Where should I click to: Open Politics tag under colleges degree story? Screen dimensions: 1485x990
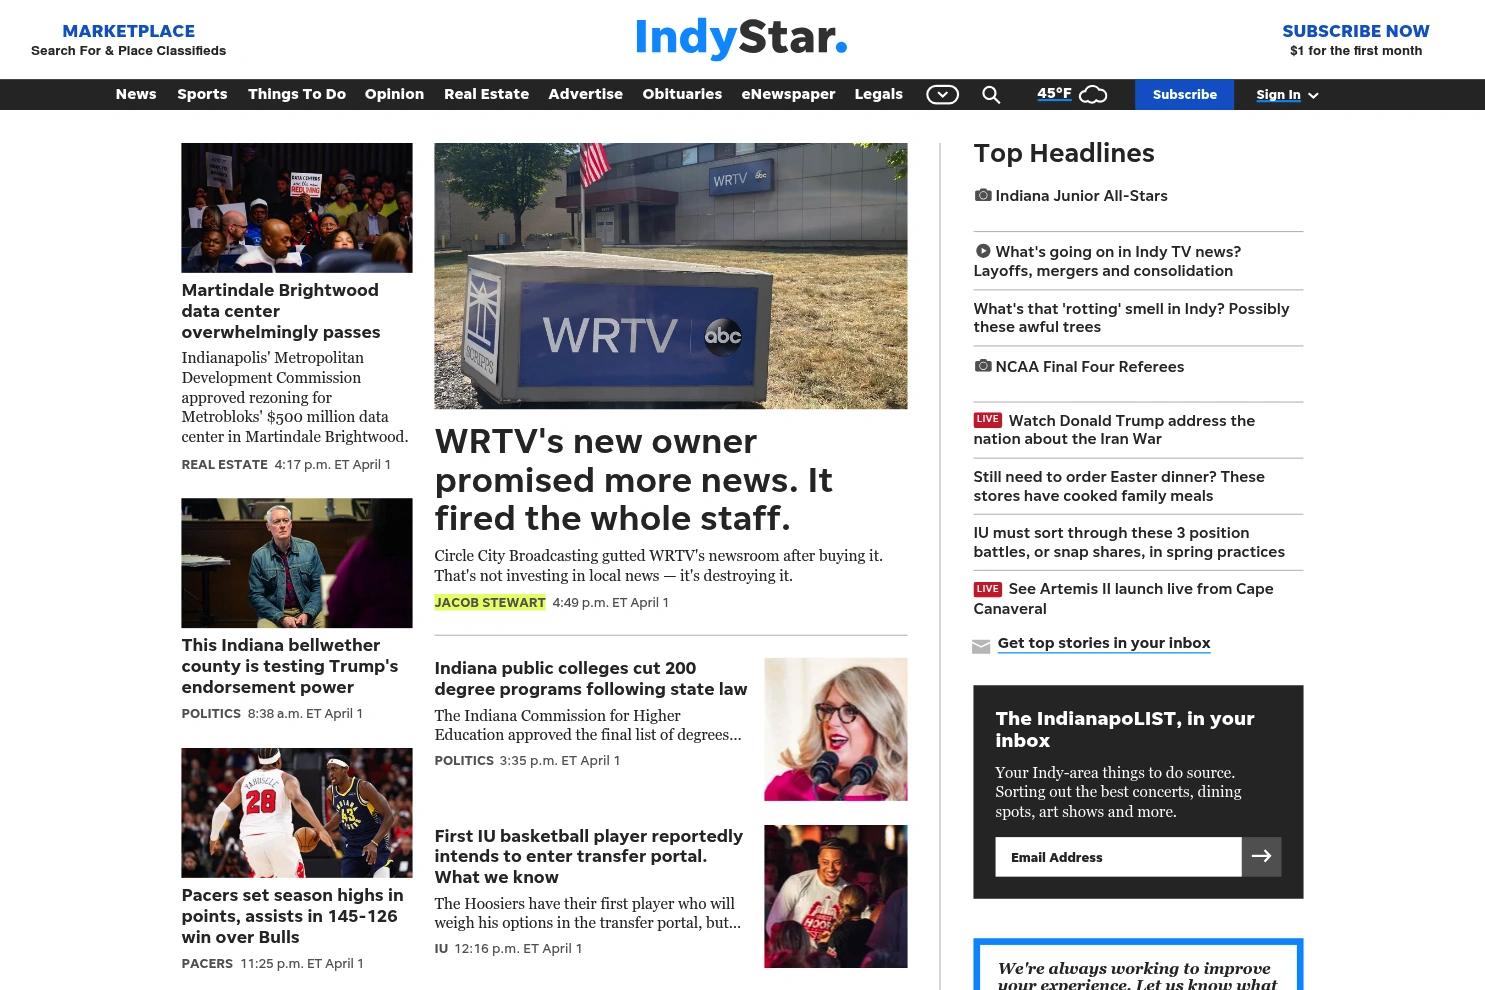coord(464,760)
